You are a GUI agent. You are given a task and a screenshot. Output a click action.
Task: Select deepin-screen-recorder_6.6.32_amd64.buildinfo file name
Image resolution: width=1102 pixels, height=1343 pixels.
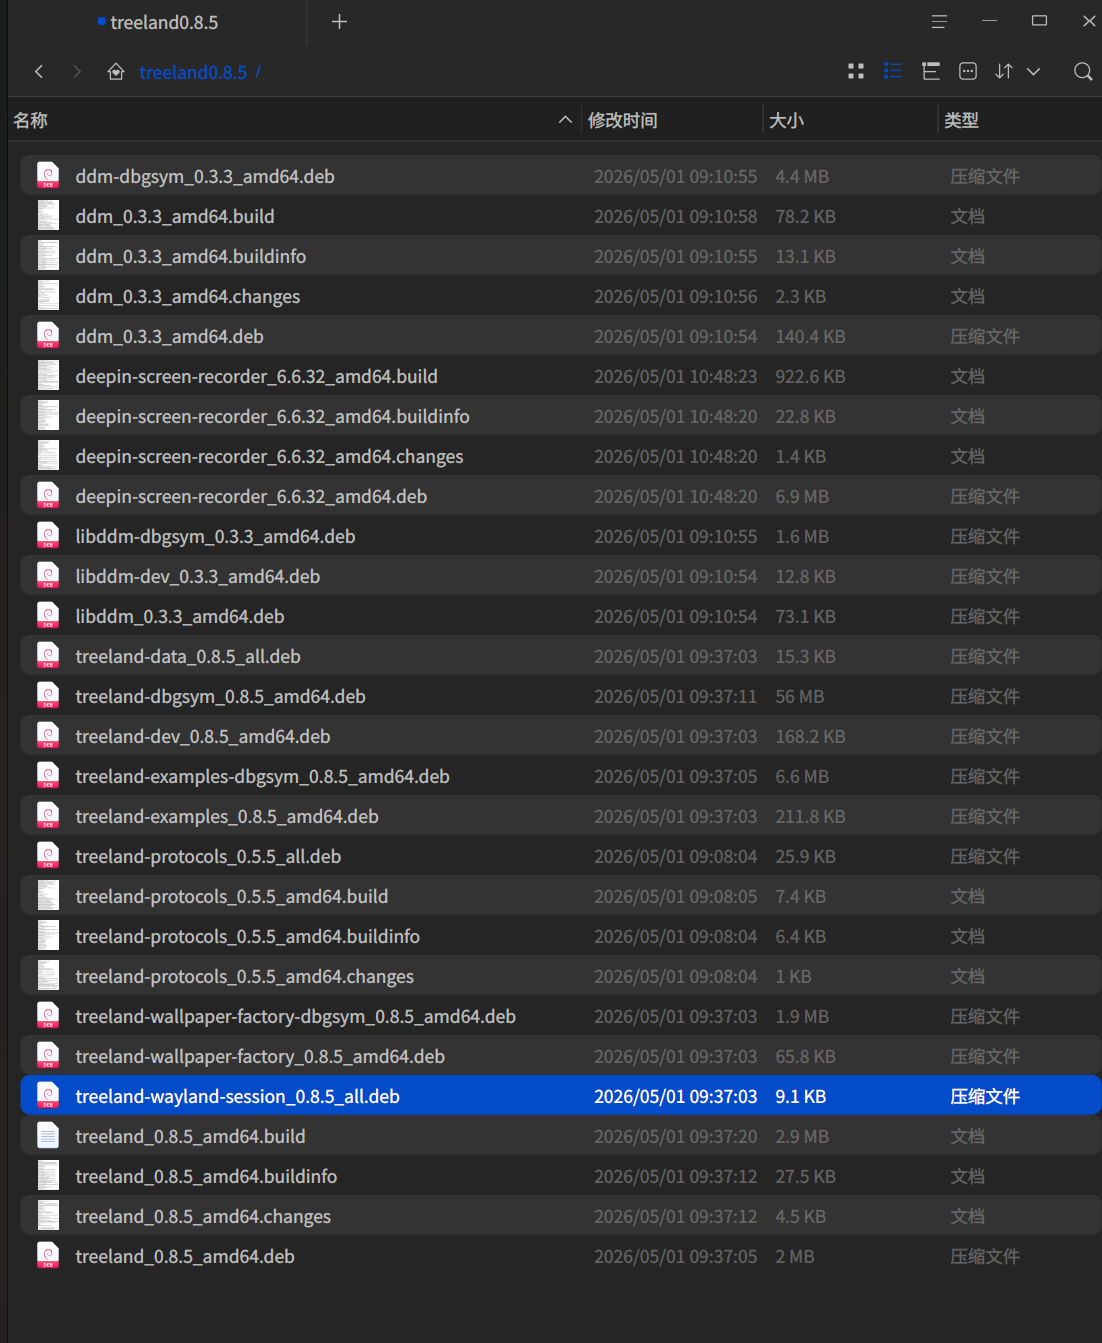pyautogui.click(x=272, y=416)
